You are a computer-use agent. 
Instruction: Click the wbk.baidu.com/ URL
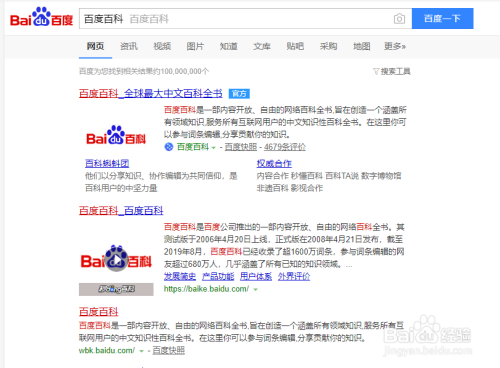pos(107,350)
